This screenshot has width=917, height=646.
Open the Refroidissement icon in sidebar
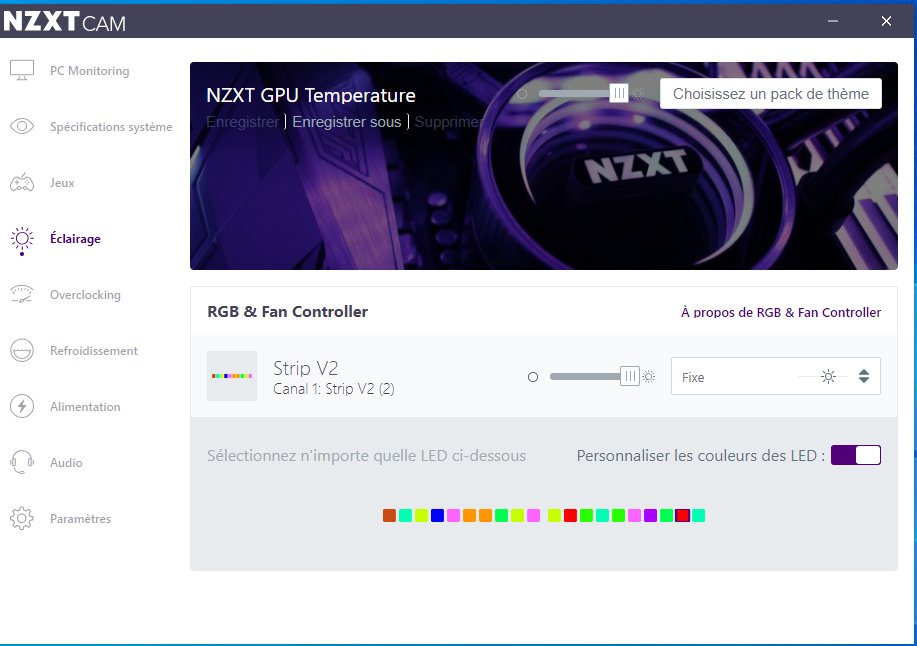click(x=22, y=351)
